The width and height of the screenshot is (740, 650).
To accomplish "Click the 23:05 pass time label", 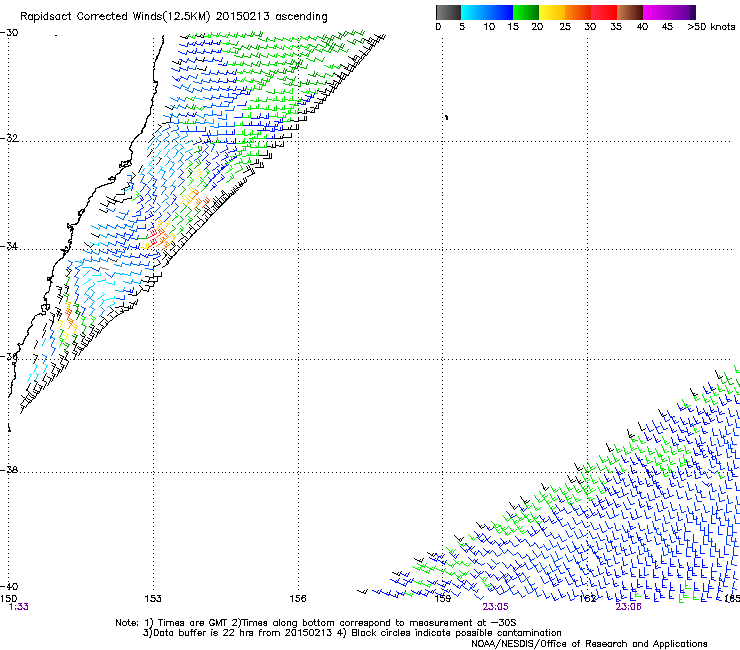I will click(x=495, y=607).
